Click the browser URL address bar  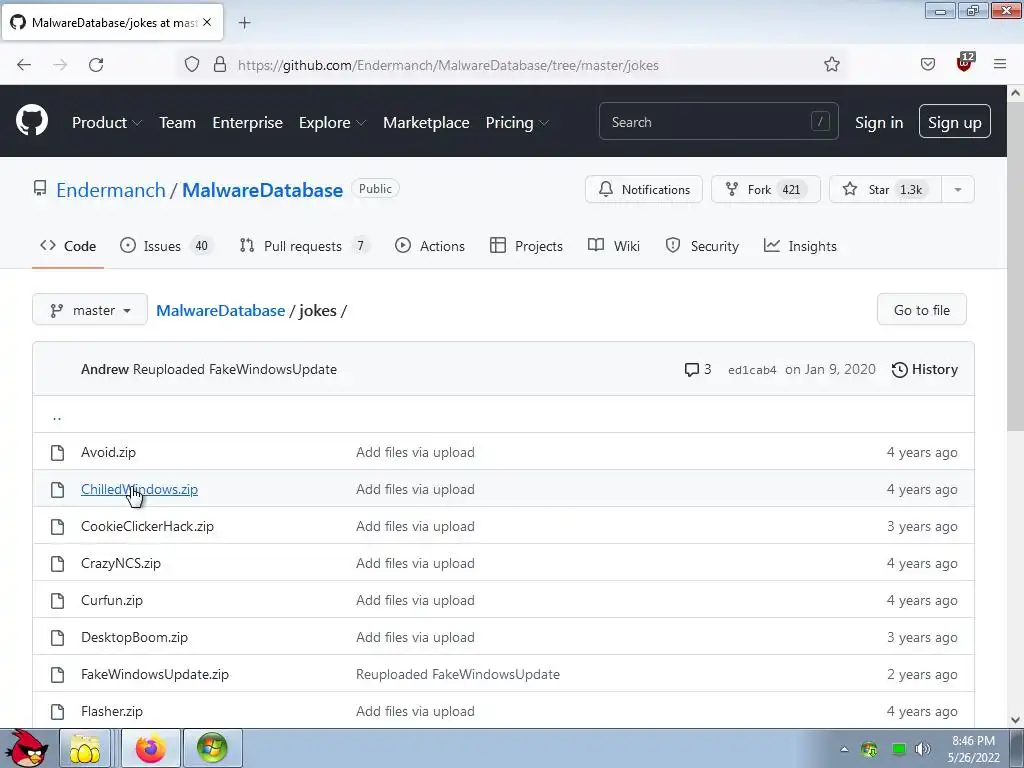point(509,65)
